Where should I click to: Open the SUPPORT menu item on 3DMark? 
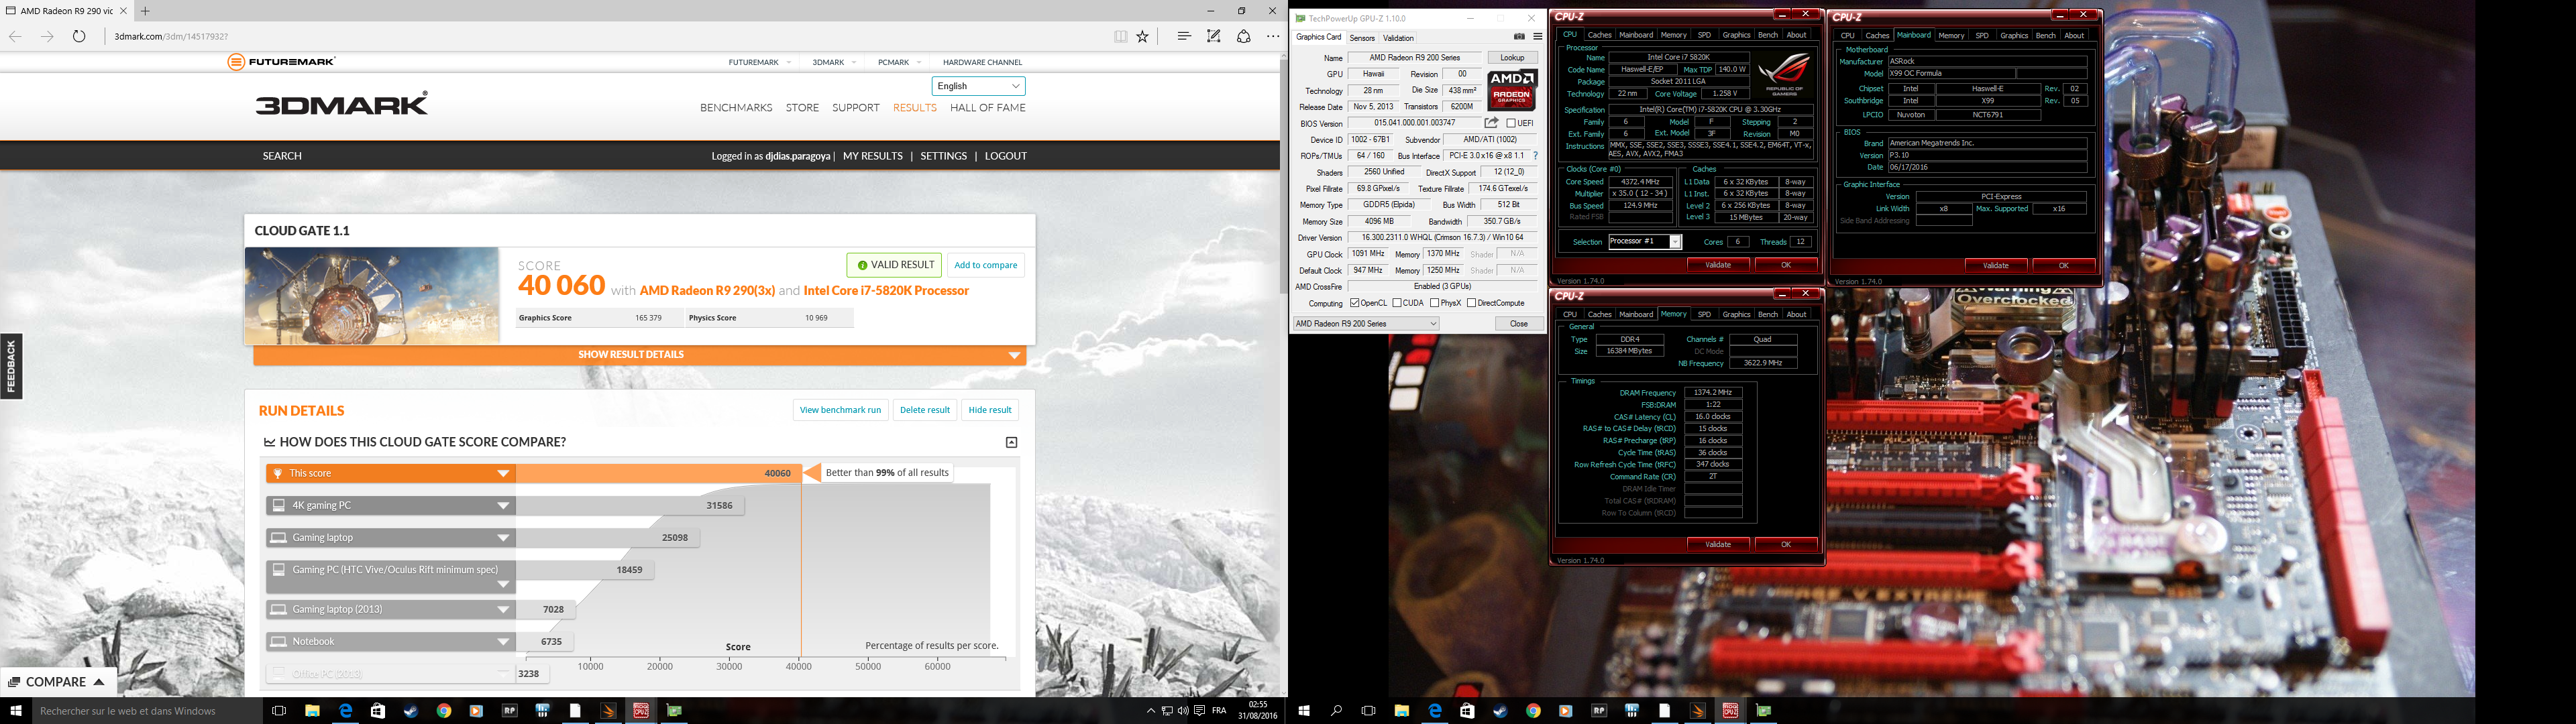(x=856, y=108)
